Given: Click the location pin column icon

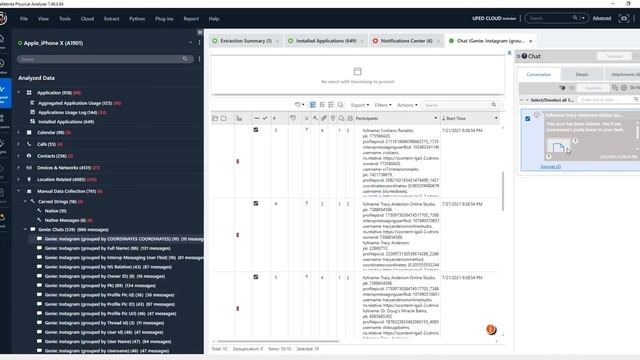Looking at the screenshot, I should click(x=333, y=118).
